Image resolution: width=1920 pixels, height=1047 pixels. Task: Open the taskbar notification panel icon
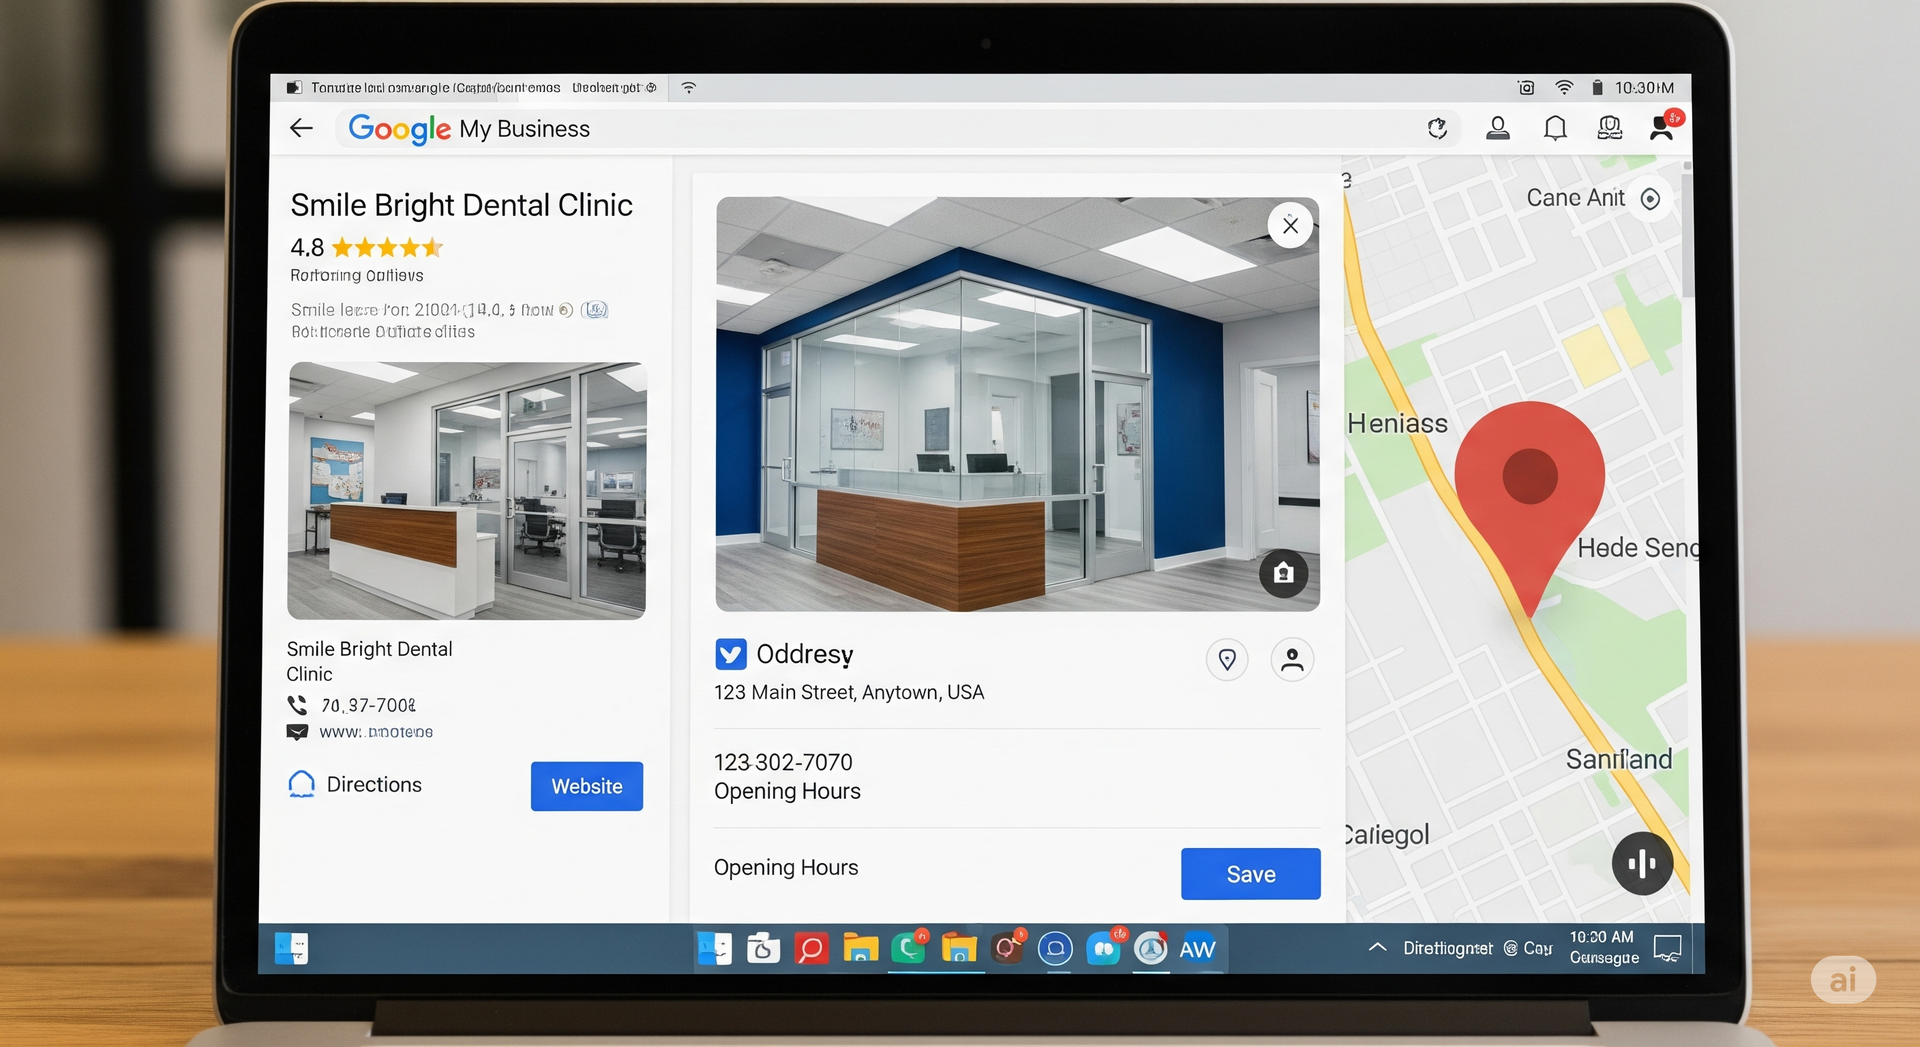click(1667, 948)
